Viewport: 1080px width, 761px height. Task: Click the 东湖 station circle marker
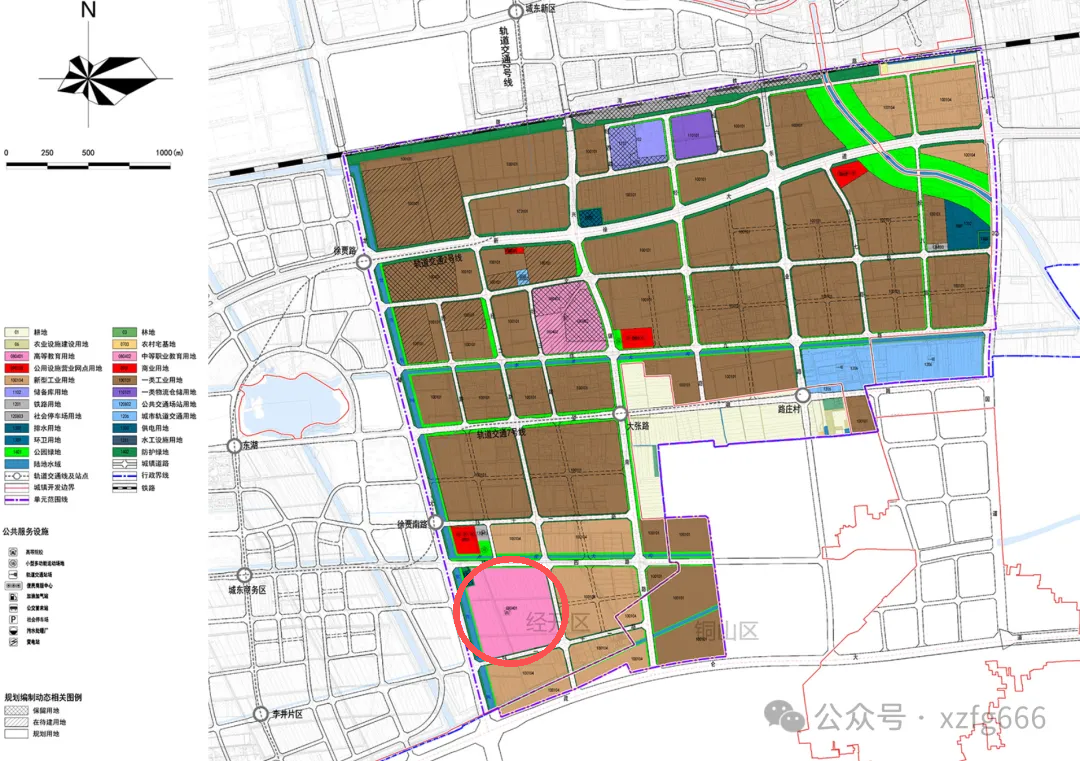234,446
